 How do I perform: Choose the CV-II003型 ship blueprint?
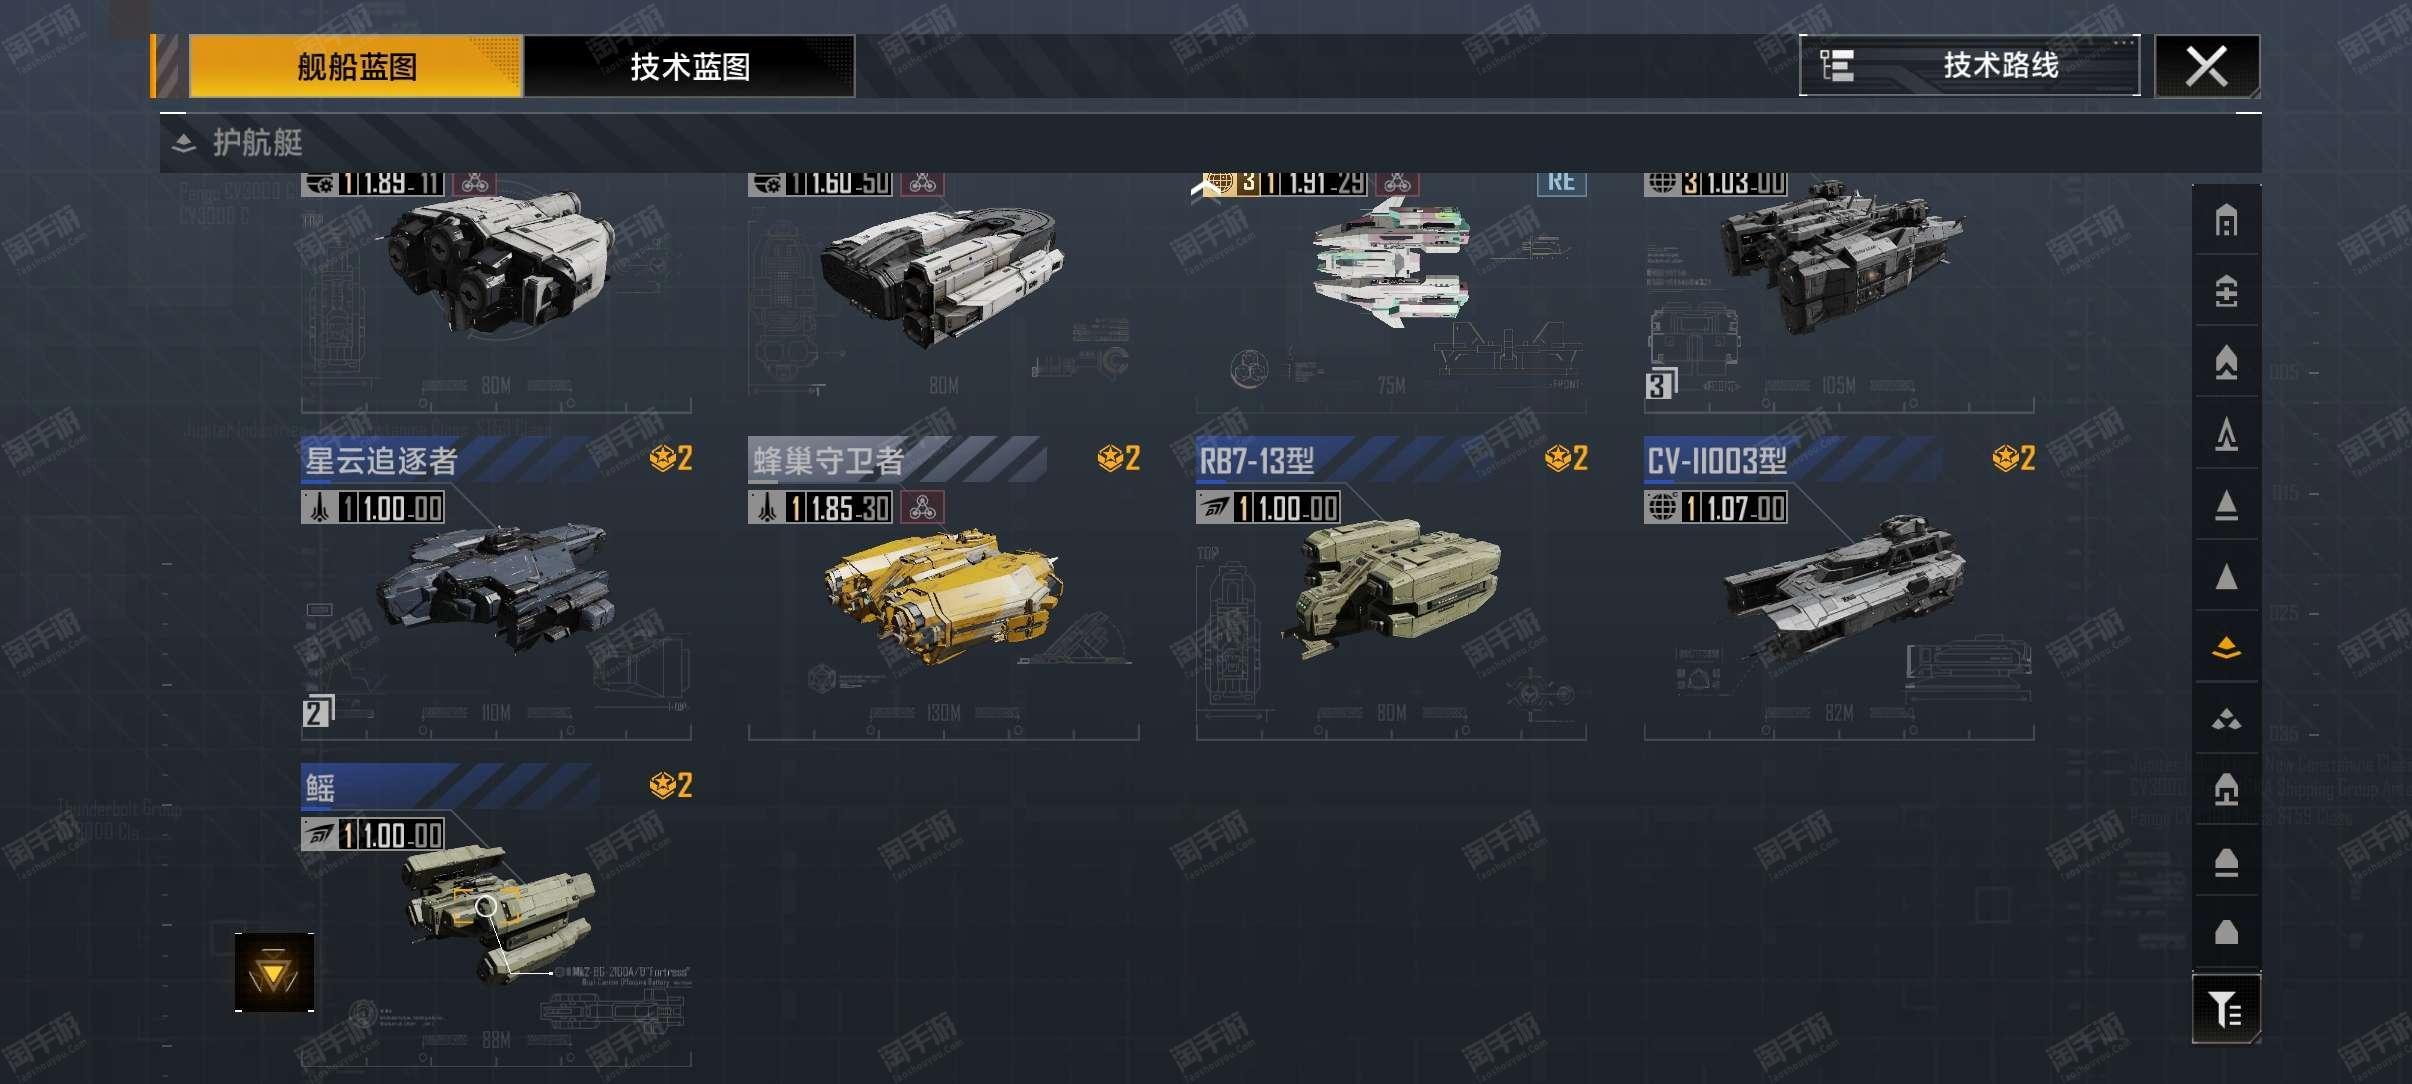(1839, 590)
